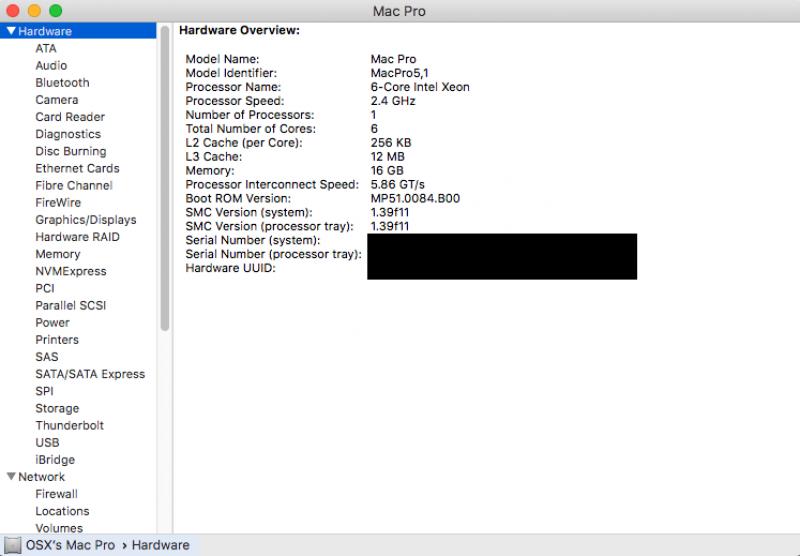Select Memory in the sidebar

click(x=58, y=254)
